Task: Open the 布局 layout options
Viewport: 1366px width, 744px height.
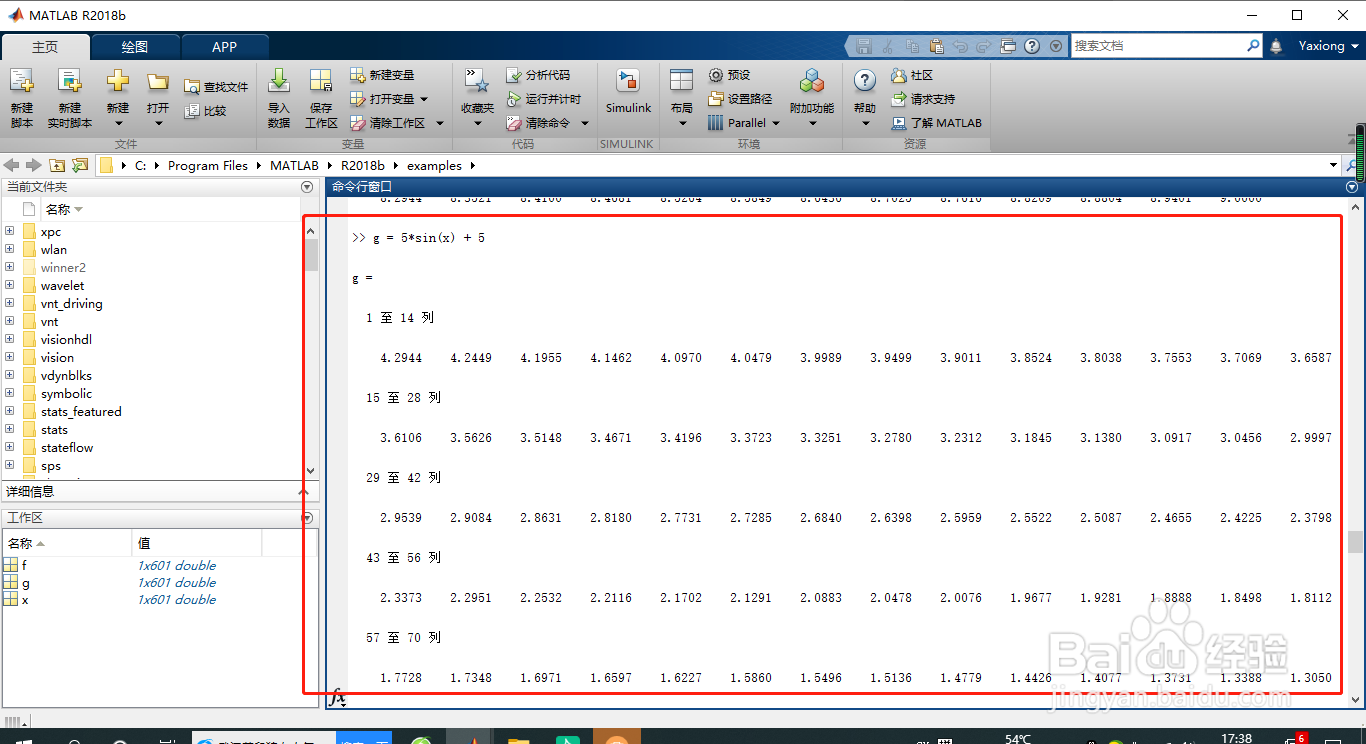Action: point(682,98)
